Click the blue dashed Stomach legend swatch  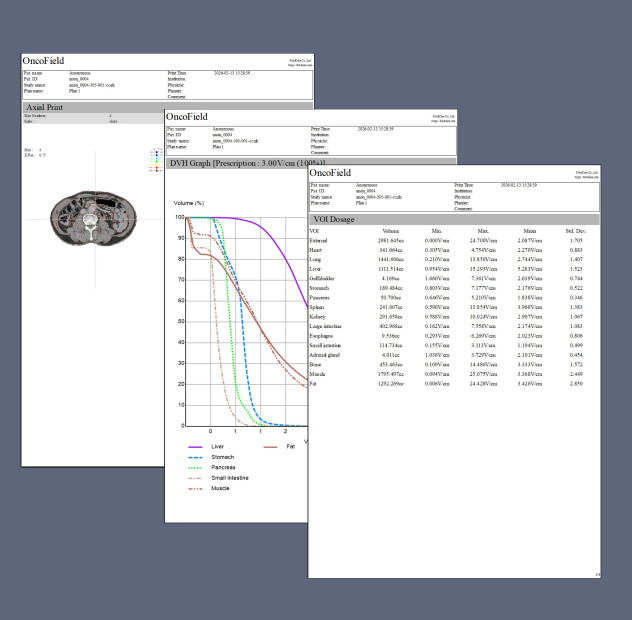195,457
